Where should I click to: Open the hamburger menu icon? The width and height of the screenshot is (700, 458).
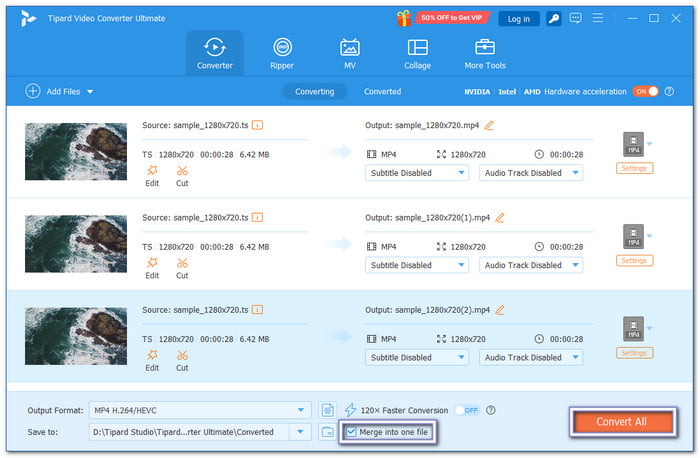point(597,18)
